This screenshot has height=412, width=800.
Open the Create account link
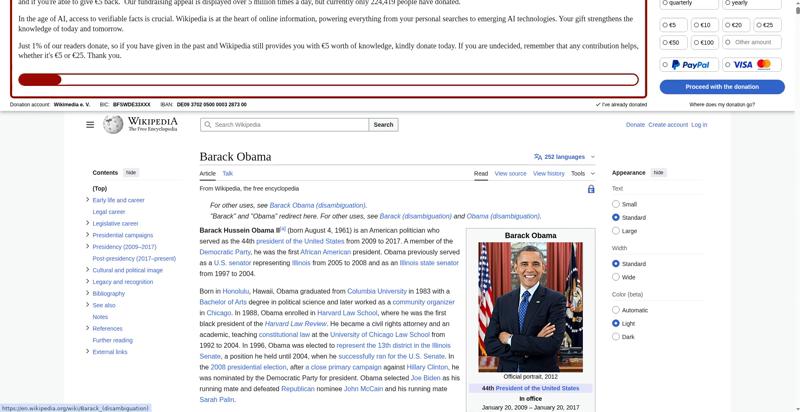(x=667, y=125)
